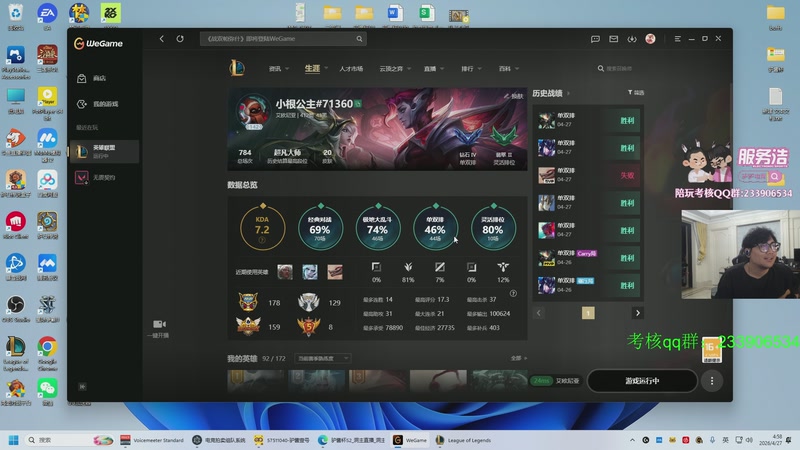
Task: Select the 单双排 46% win rate circle
Action: tap(435, 228)
